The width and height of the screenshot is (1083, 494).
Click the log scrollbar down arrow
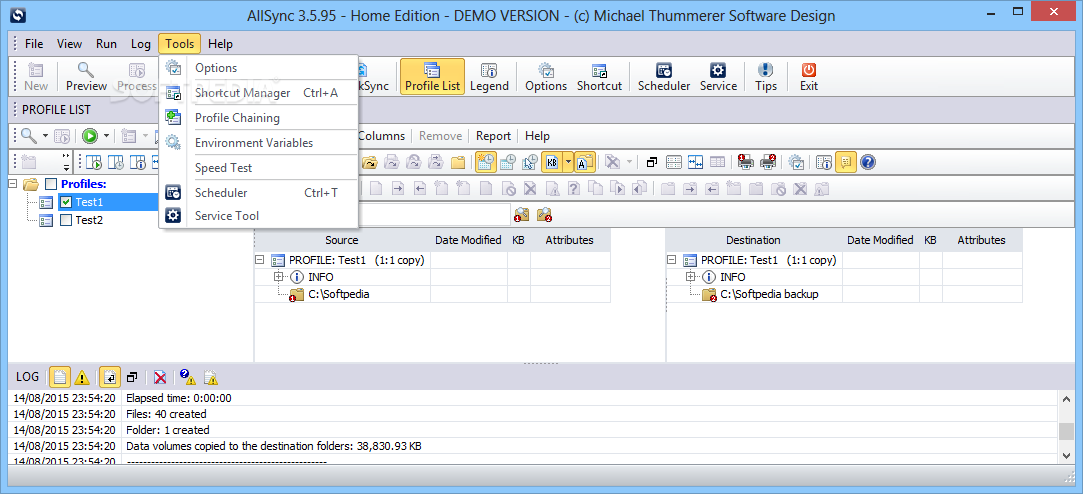tap(1067, 455)
